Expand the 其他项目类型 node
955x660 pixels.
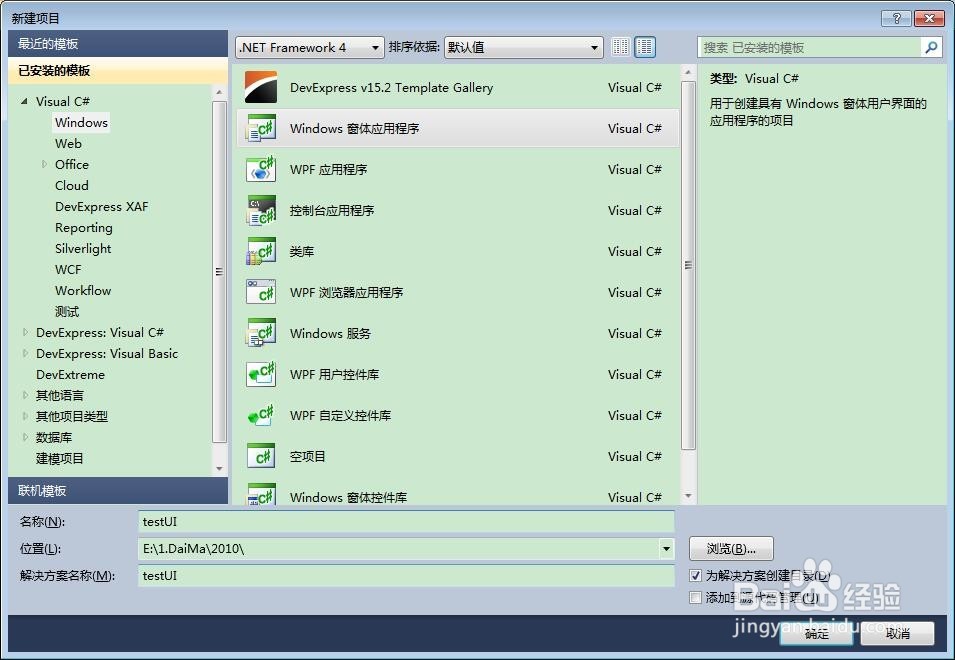click(x=25, y=416)
